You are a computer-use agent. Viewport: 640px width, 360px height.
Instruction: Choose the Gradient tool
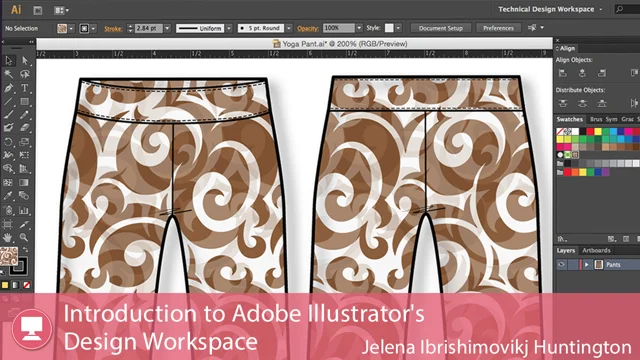[x=24, y=183]
